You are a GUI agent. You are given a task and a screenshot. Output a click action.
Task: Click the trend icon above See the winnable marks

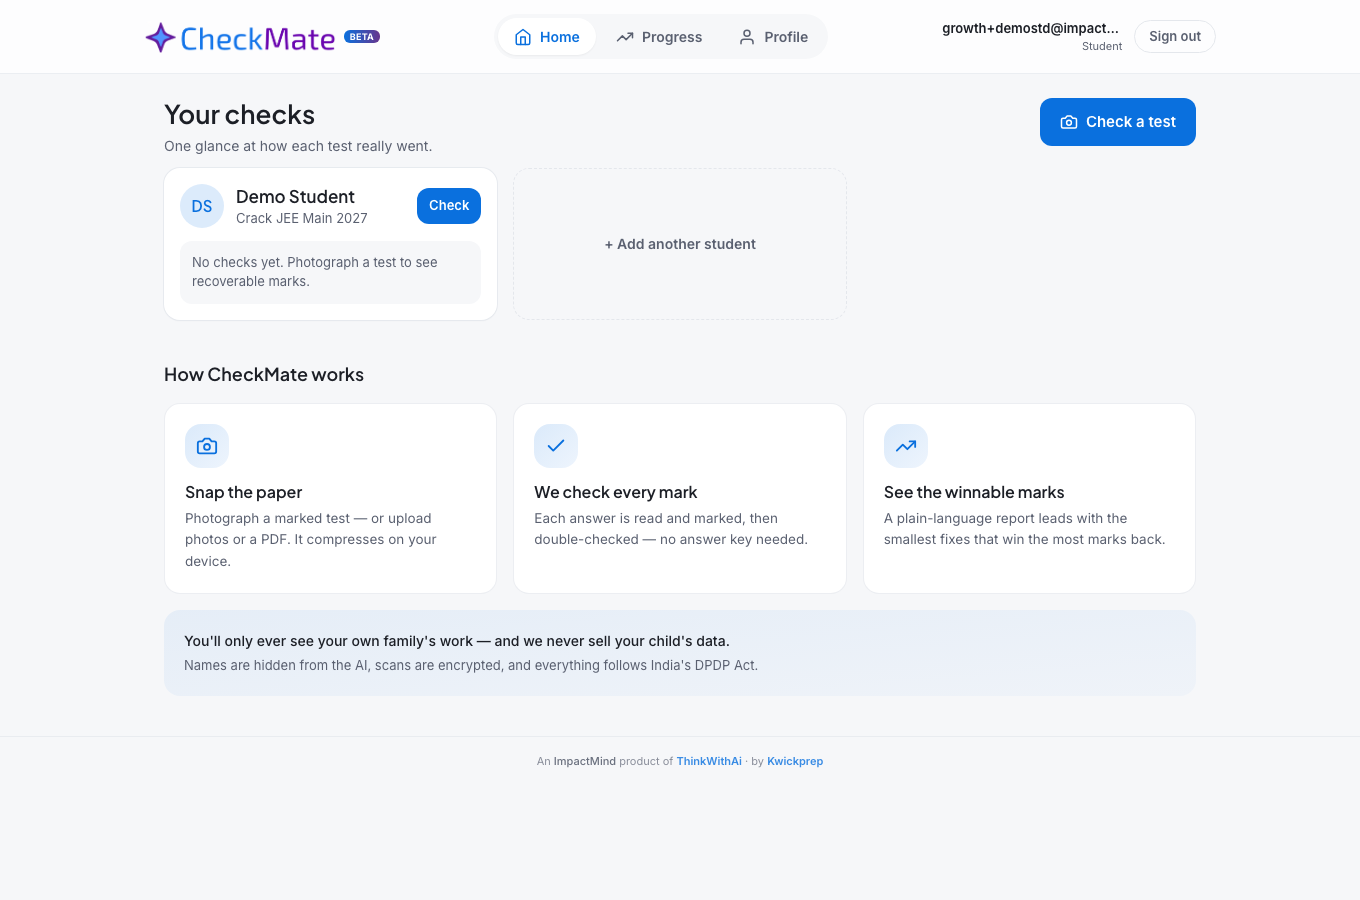pyautogui.click(x=906, y=446)
